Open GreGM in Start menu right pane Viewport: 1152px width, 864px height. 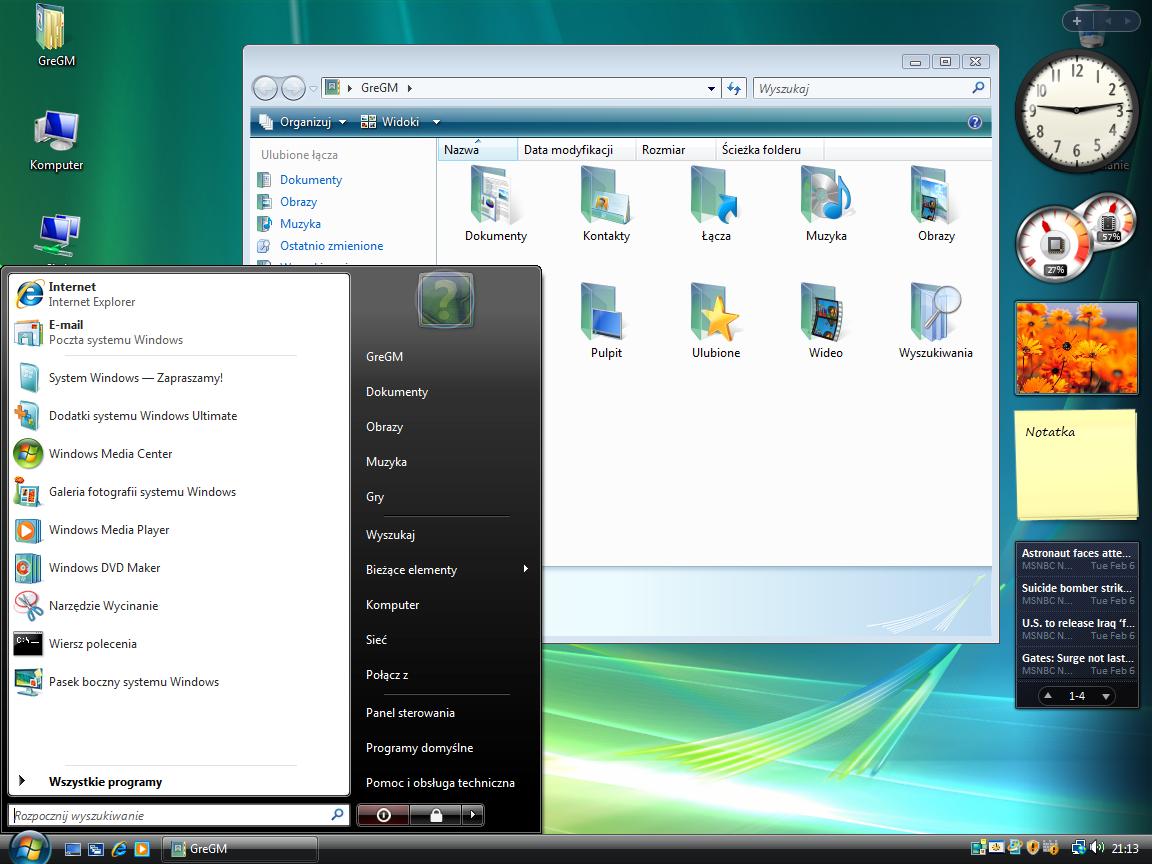[x=446, y=356]
